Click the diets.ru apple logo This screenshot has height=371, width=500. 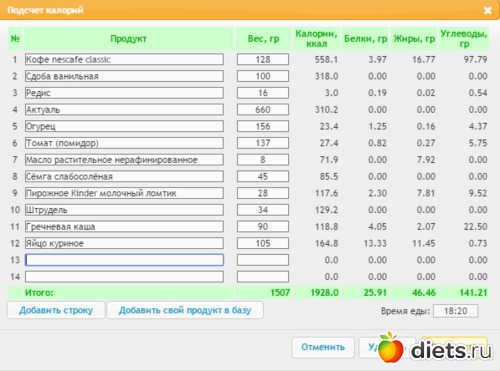tap(390, 347)
